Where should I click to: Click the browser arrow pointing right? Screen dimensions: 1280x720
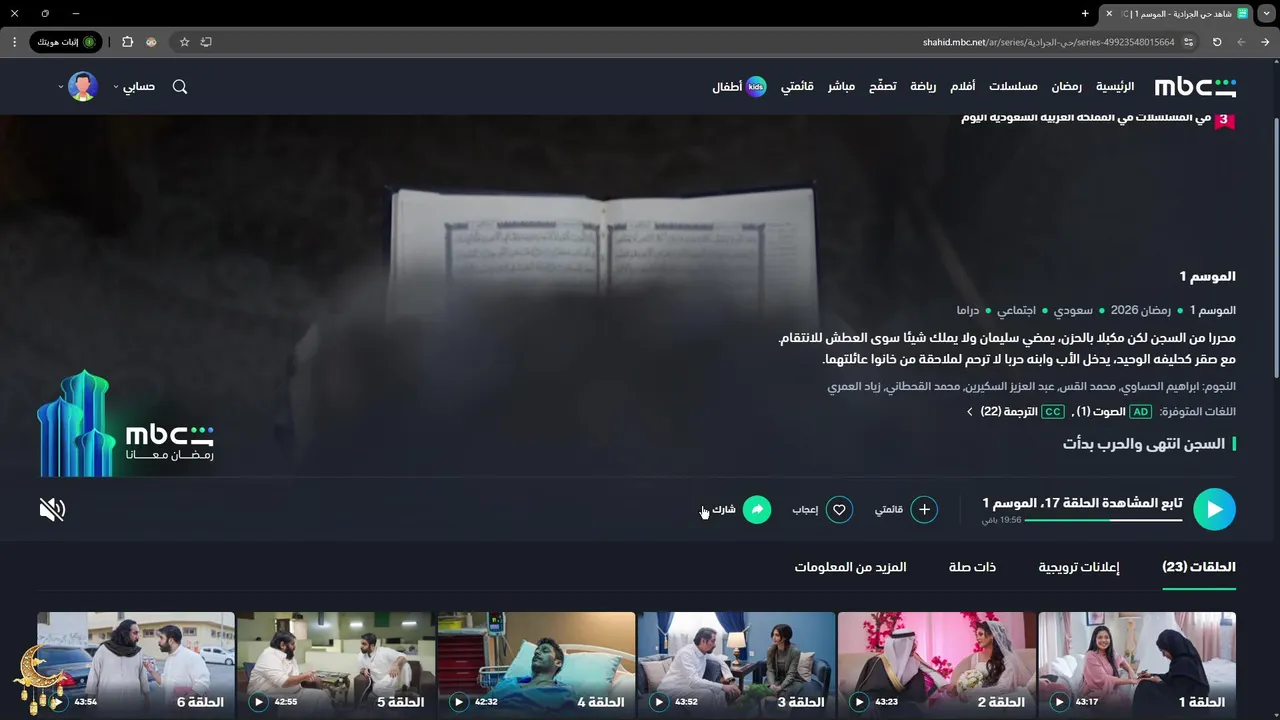1266,42
